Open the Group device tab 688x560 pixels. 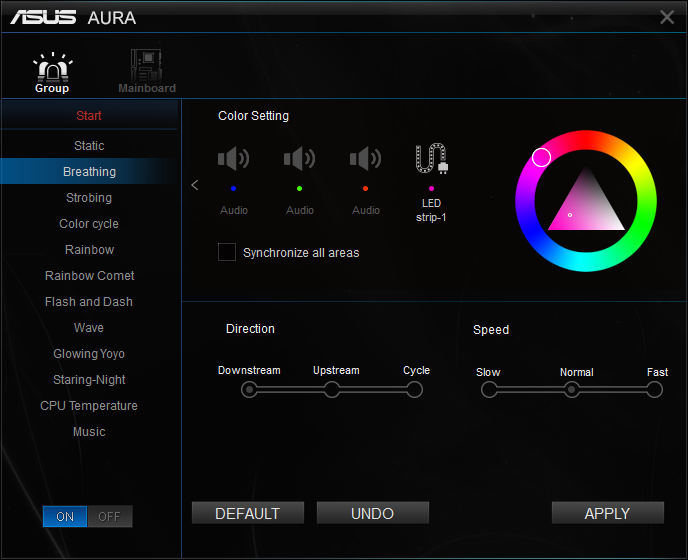(52, 72)
